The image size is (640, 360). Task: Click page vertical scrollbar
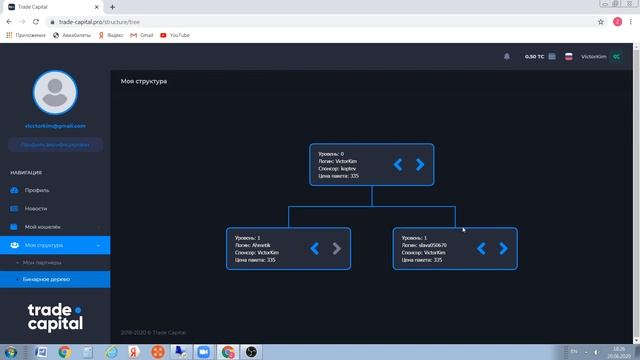[636, 193]
